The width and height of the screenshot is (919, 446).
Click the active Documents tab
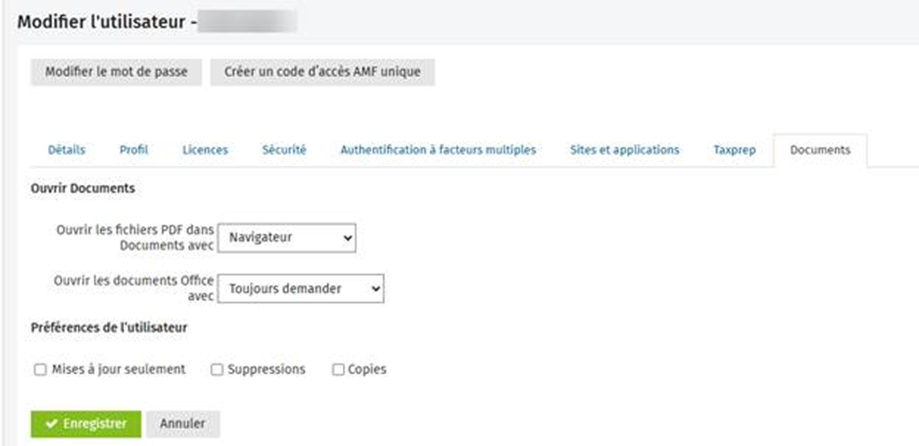(x=820, y=150)
